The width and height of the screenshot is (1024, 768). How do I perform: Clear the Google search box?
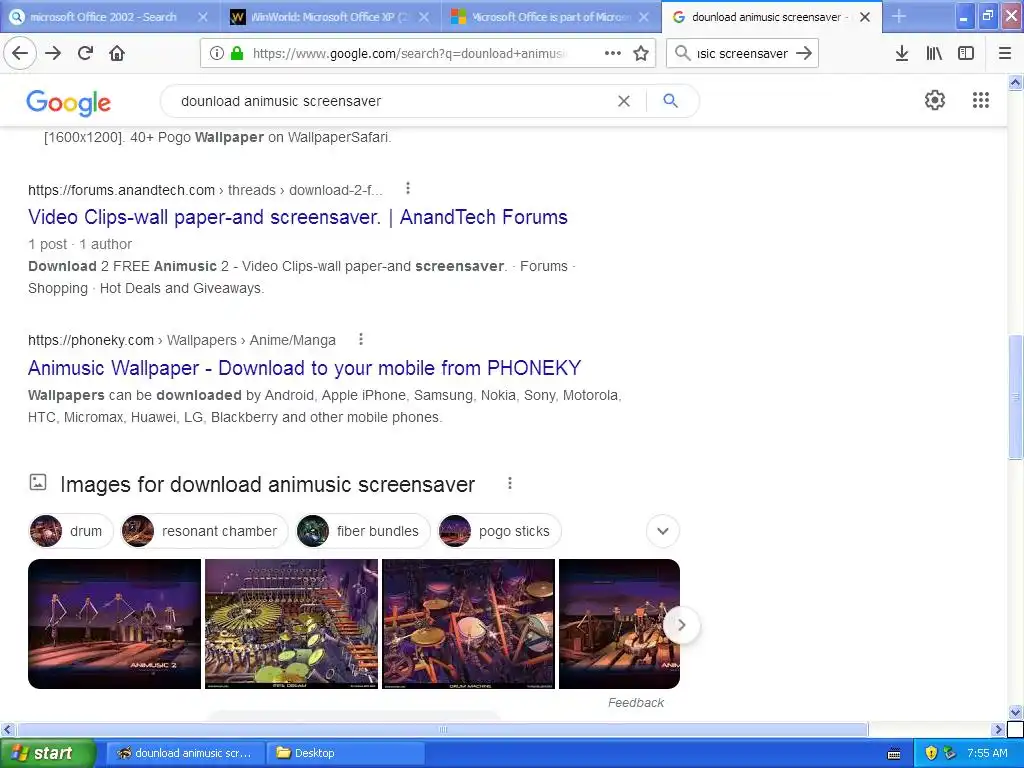coord(624,101)
